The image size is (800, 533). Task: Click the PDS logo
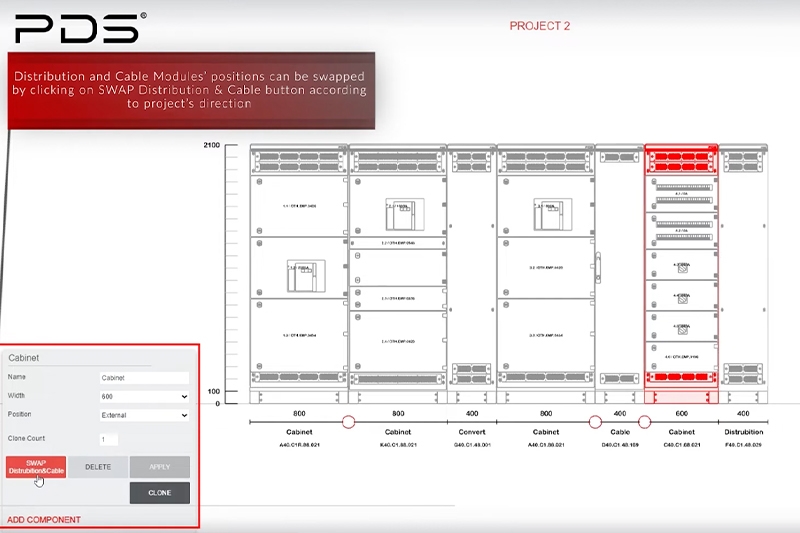click(x=80, y=28)
